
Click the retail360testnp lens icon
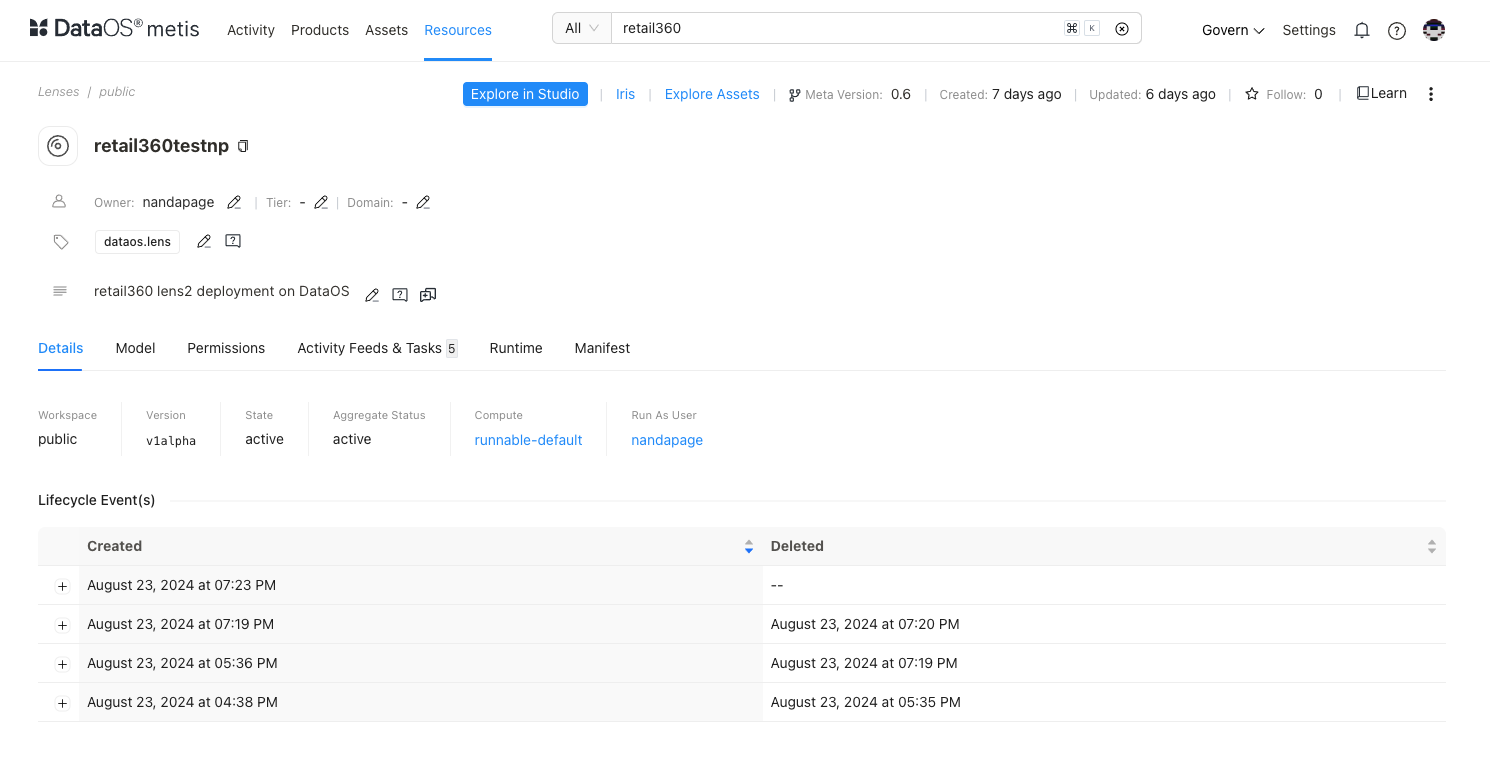point(58,146)
